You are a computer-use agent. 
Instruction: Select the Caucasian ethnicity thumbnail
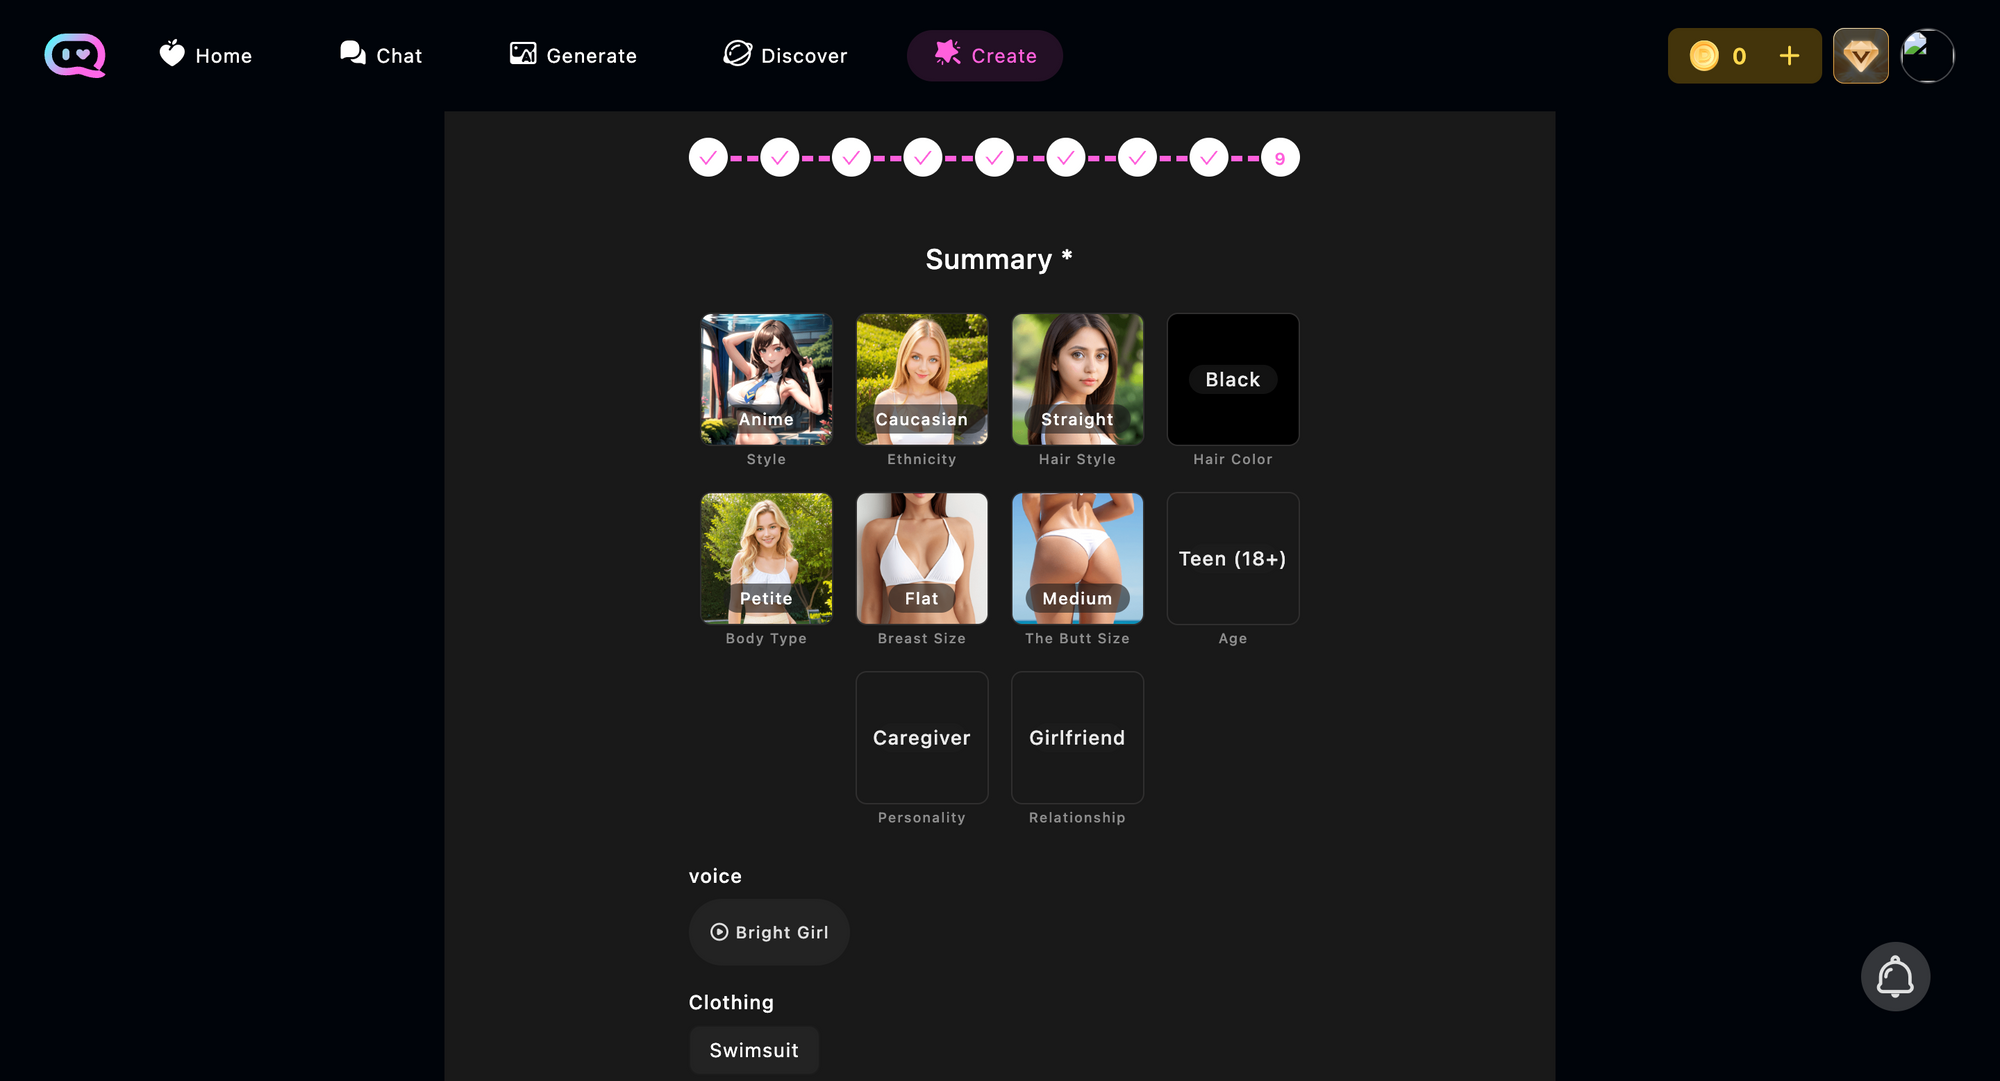(921, 378)
